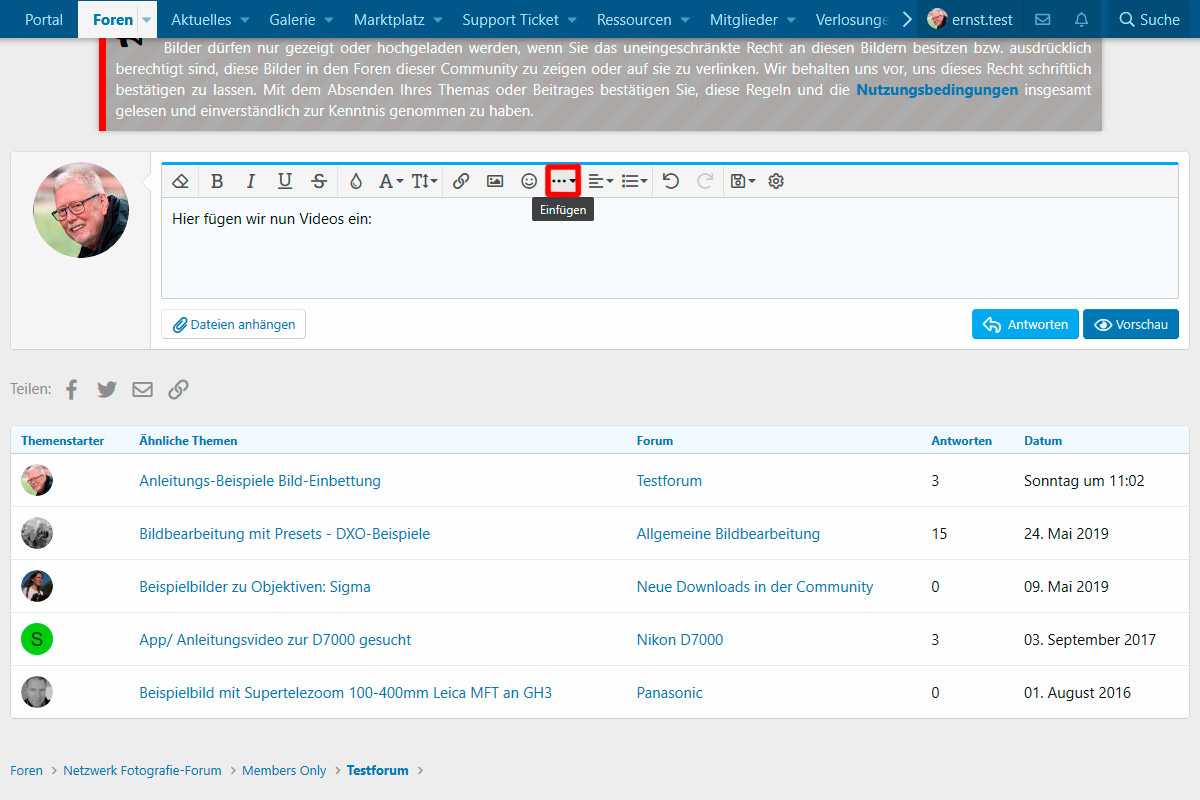The width and height of the screenshot is (1200, 800).
Task: Share thread on Twitter
Action: click(107, 390)
